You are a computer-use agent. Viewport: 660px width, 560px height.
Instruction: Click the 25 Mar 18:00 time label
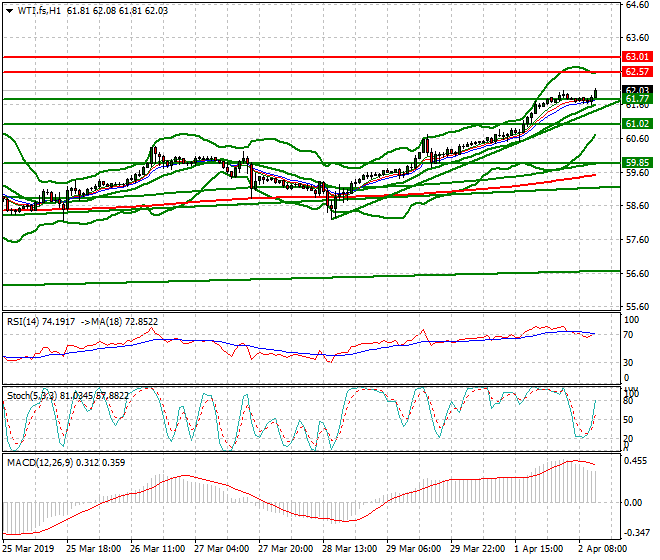tap(93, 549)
